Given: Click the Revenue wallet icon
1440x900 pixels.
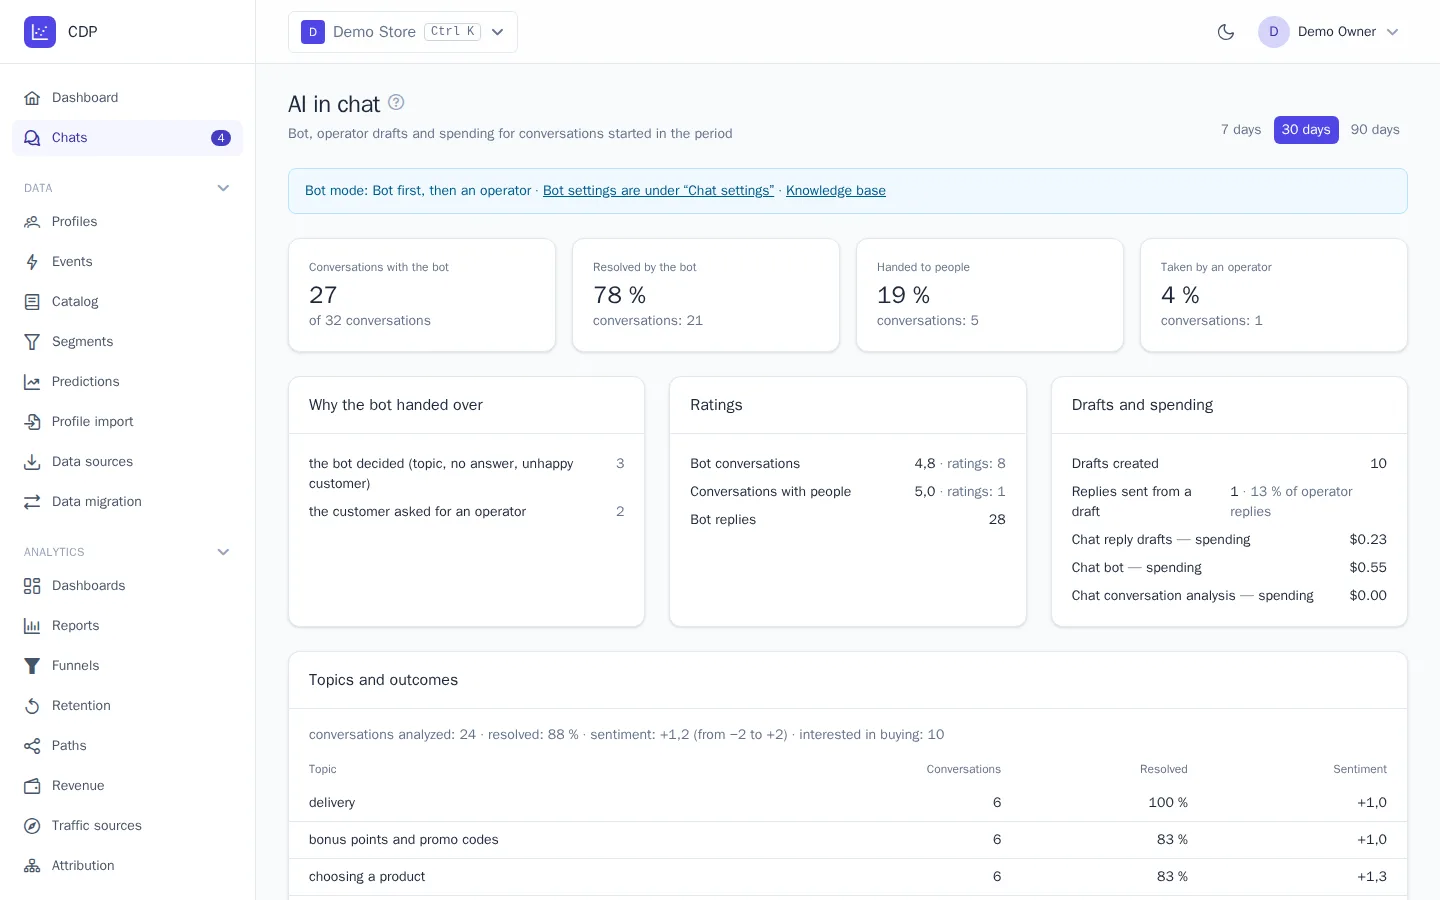Looking at the screenshot, I should point(32,786).
